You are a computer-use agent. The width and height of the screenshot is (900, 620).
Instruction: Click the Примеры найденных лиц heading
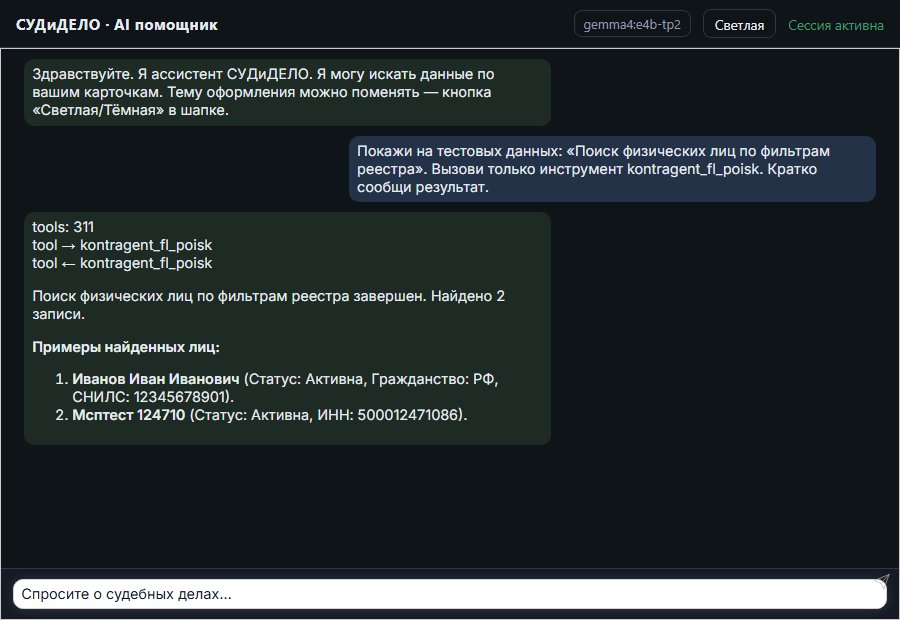126,347
